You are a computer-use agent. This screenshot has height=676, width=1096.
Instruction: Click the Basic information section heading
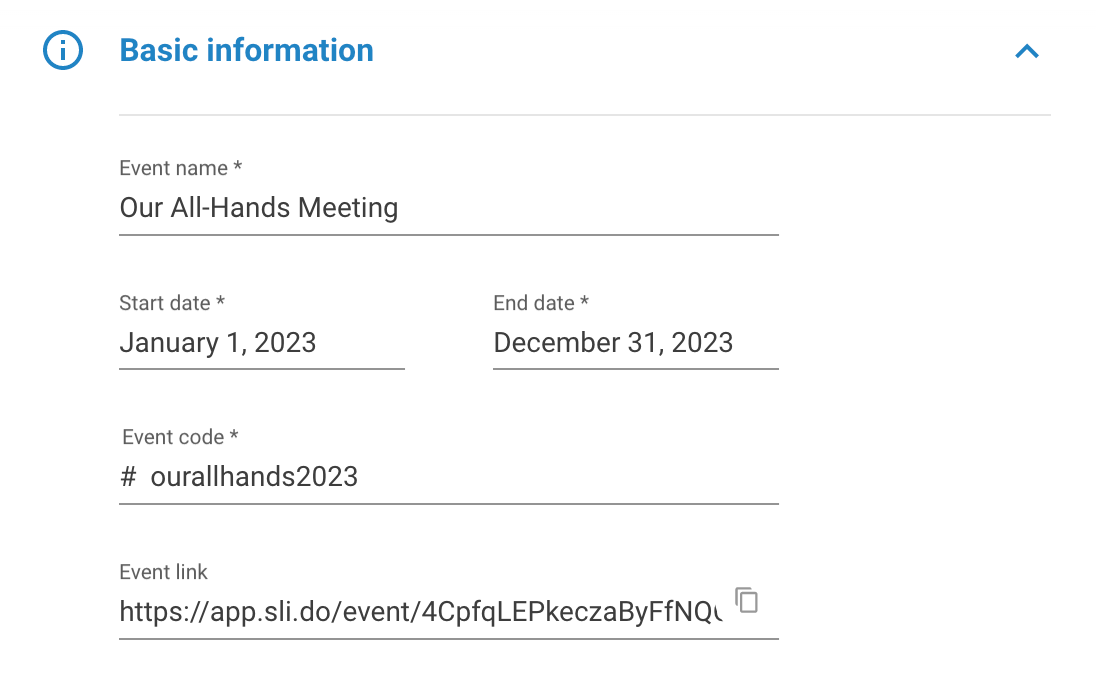point(246,50)
